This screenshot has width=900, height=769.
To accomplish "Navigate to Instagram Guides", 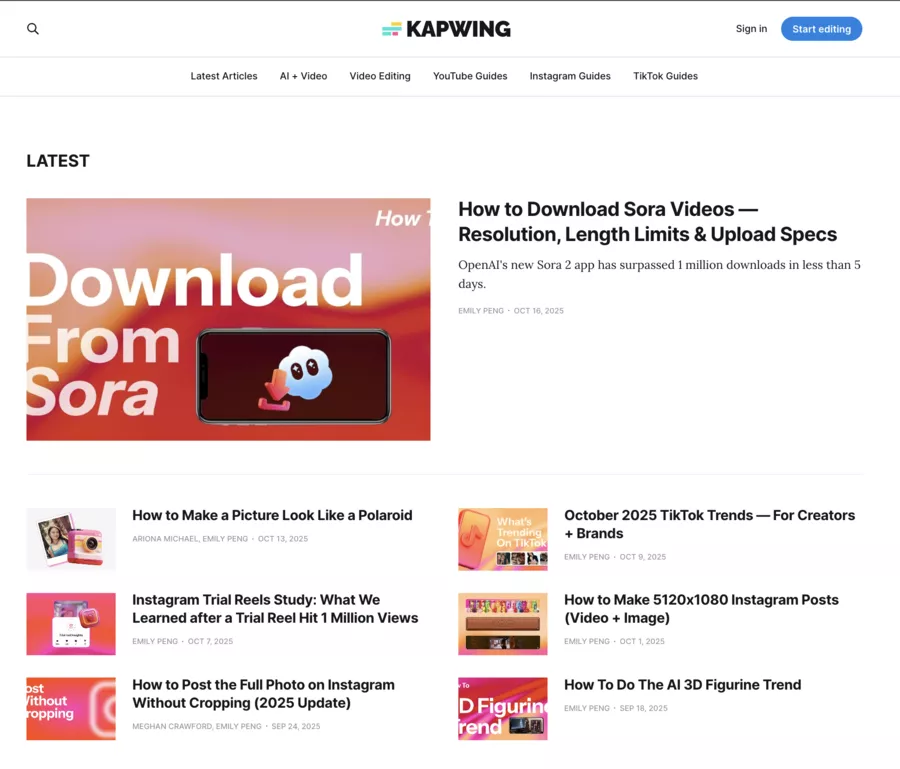I will [x=570, y=76].
